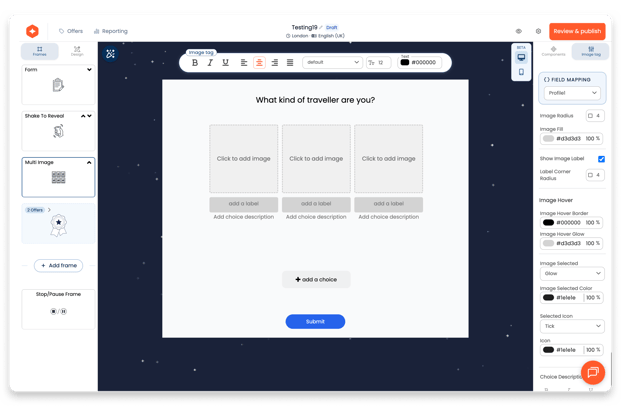Uncheck the Show Image Label checkbox
The width and height of the screenshot is (621, 408).
click(601, 159)
